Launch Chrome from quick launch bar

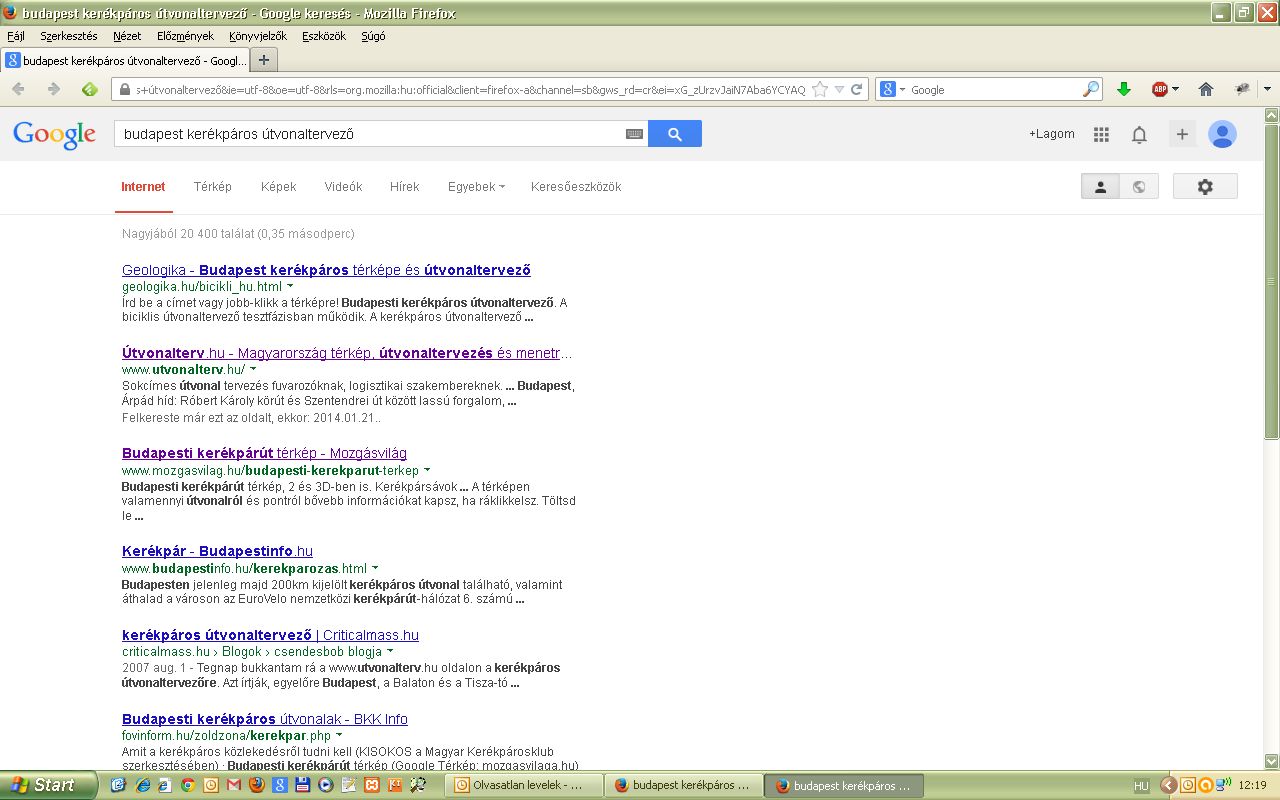[188, 785]
